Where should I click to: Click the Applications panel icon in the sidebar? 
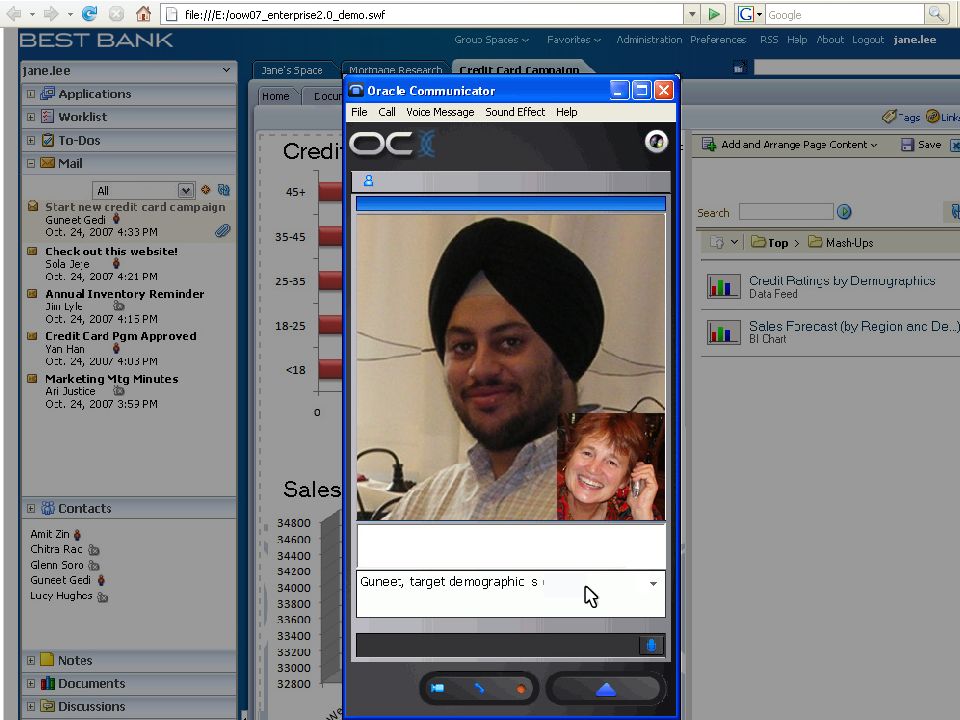(47, 94)
